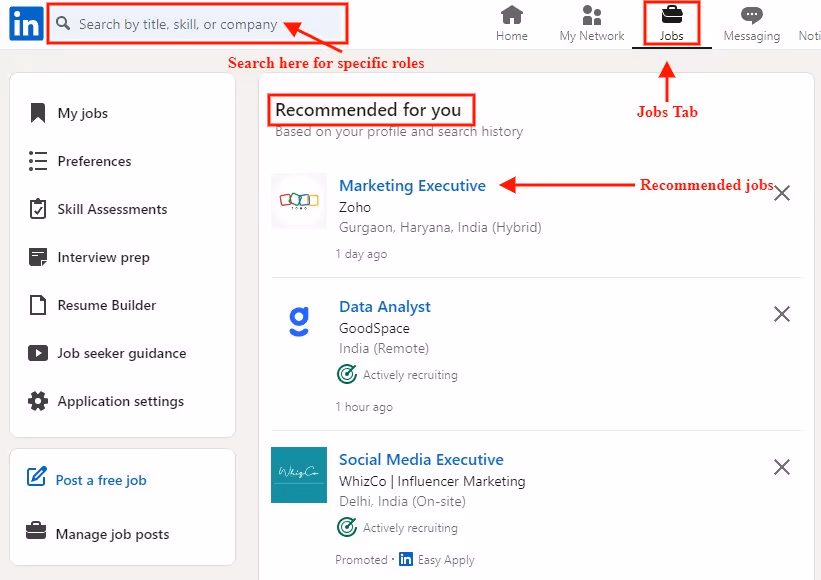
Task: Select the Resume Builder document icon
Action: coord(39,304)
